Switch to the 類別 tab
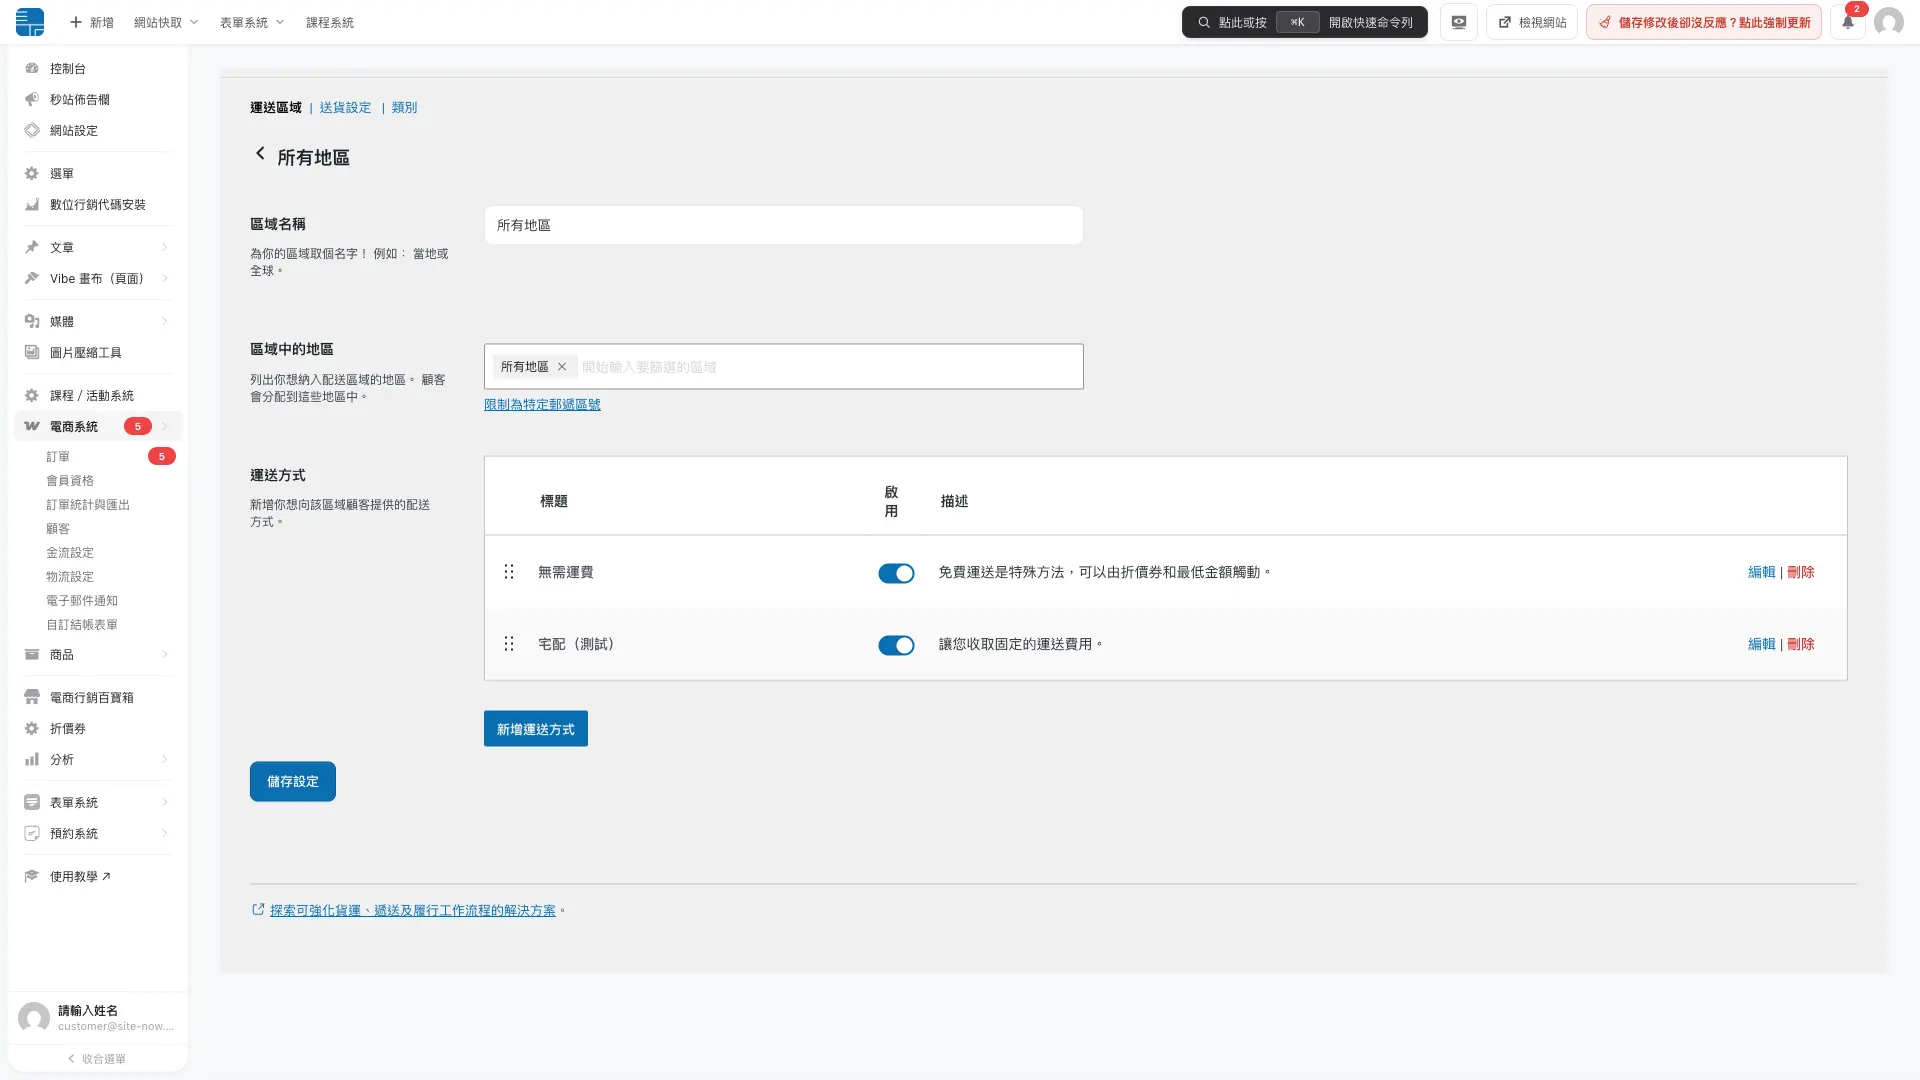Image resolution: width=1920 pixels, height=1080 pixels. [404, 107]
